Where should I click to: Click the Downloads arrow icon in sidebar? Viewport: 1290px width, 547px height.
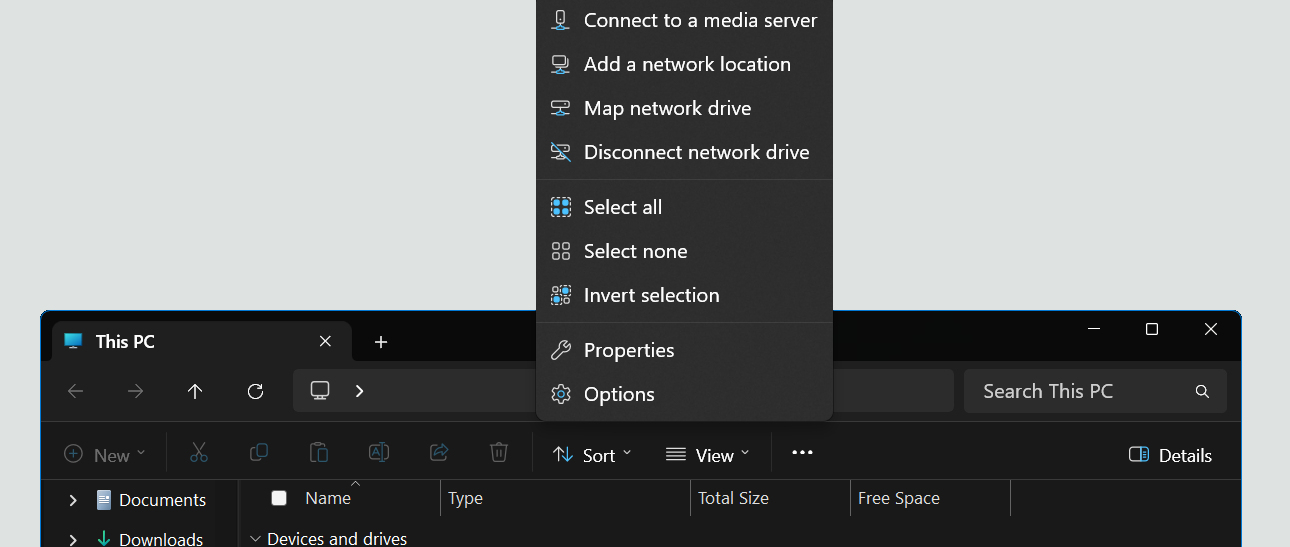pyautogui.click(x=103, y=539)
